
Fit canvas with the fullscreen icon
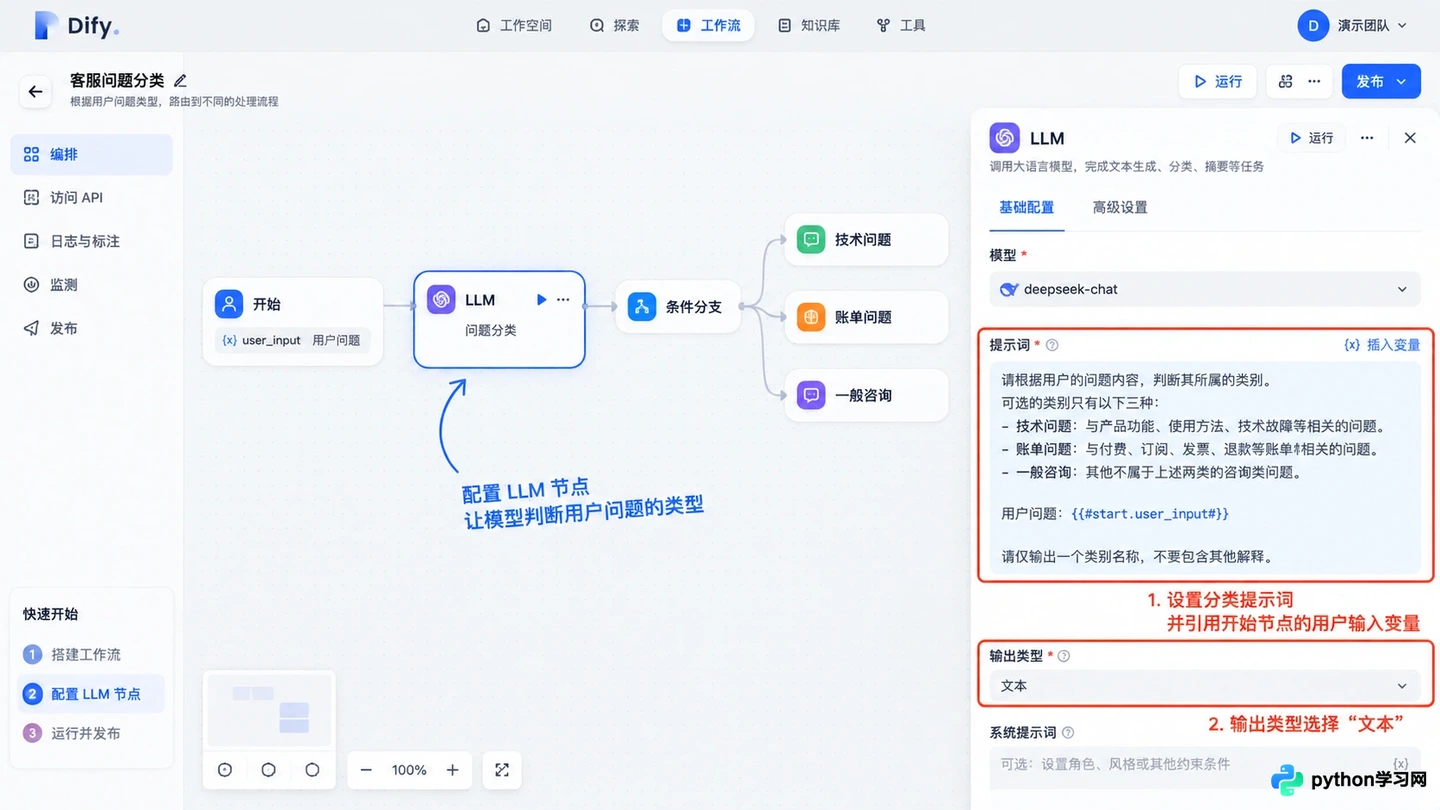click(x=502, y=770)
